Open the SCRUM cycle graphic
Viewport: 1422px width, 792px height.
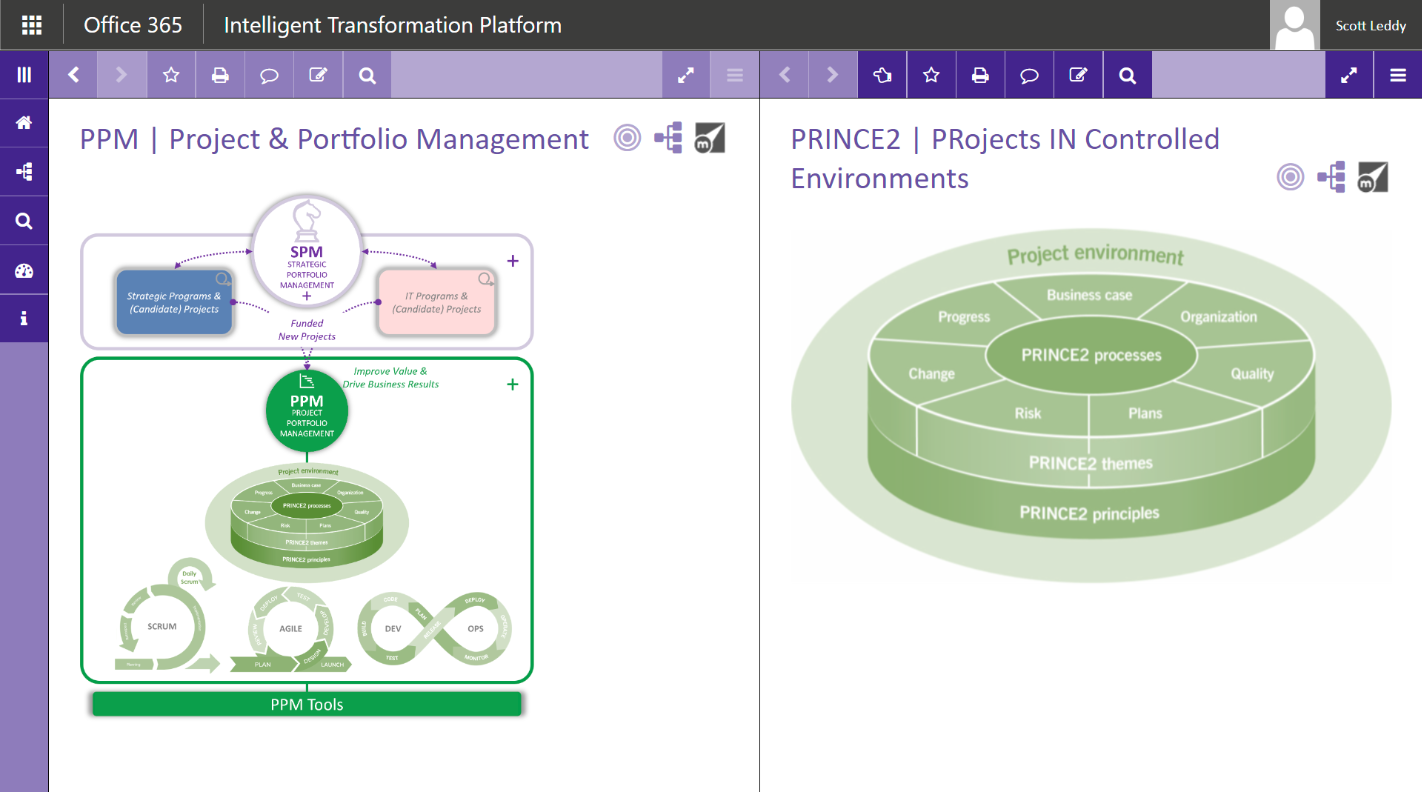[x=167, y=617]
